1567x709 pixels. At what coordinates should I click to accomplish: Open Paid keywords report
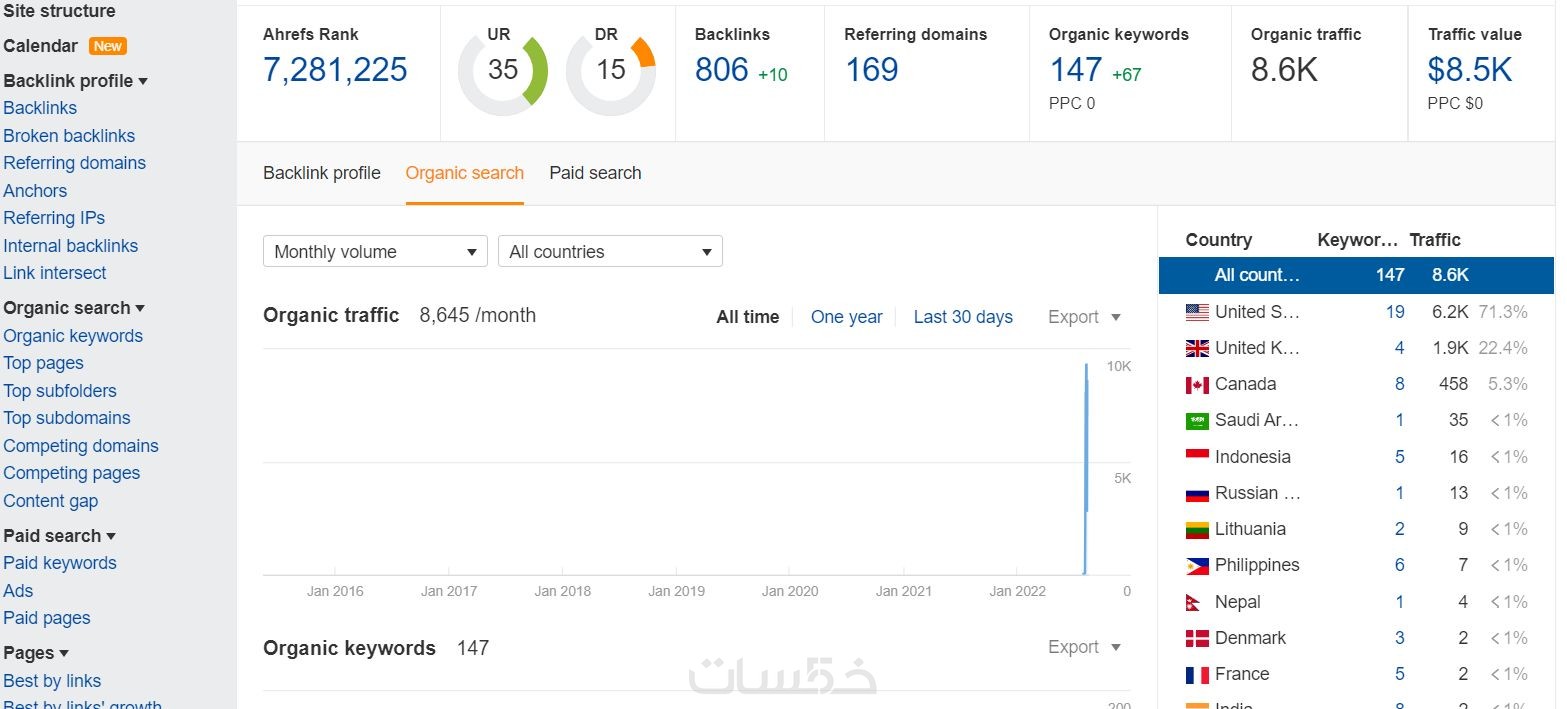point(60,563)
